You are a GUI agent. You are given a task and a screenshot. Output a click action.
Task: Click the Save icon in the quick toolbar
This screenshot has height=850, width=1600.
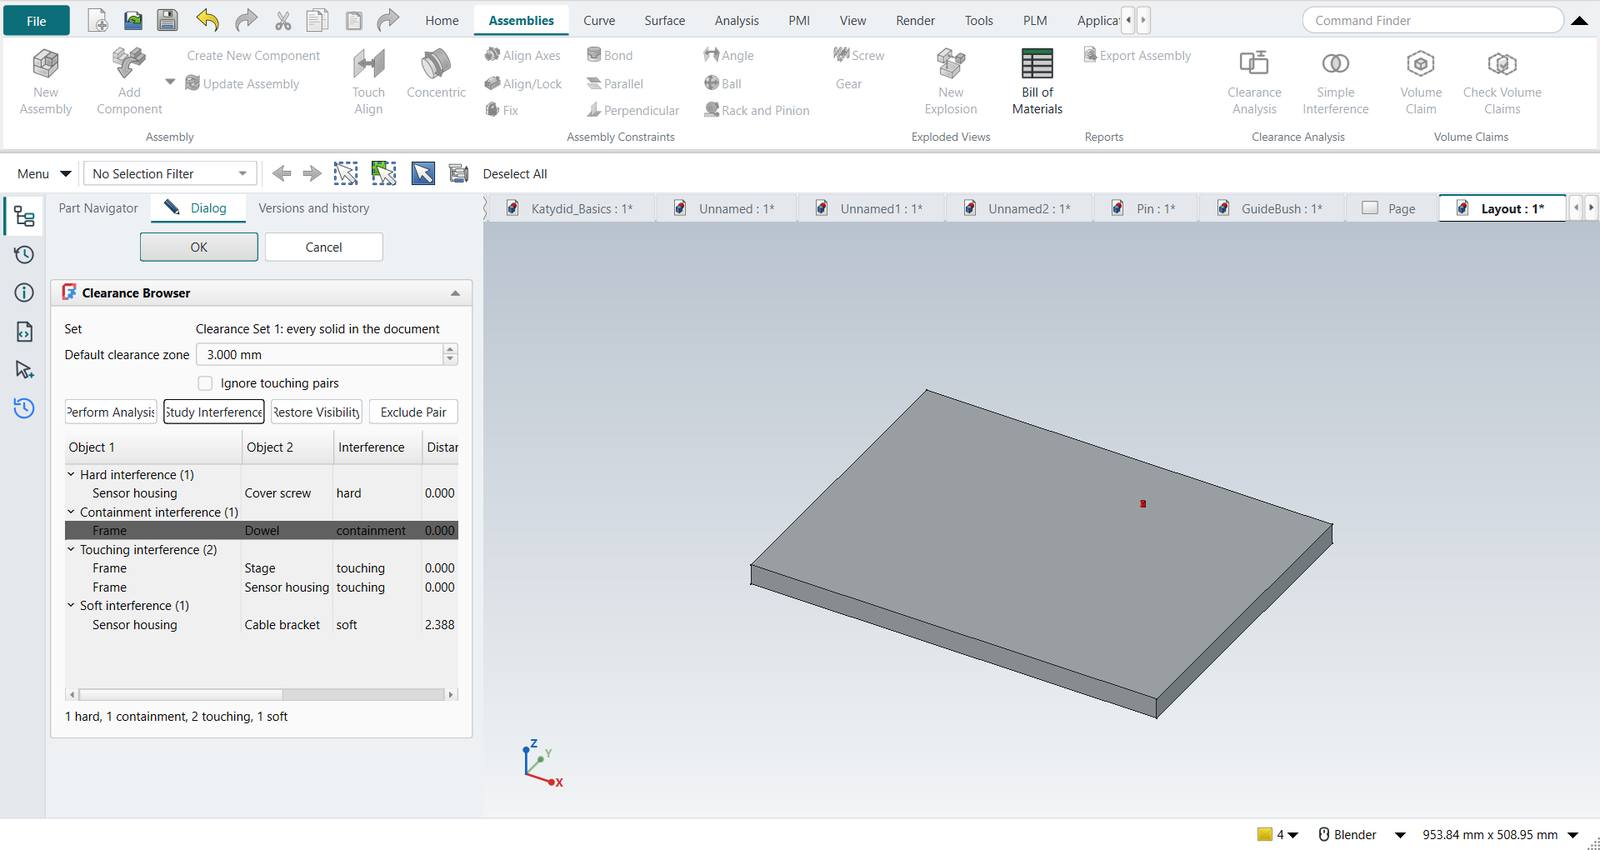point(167,20)
